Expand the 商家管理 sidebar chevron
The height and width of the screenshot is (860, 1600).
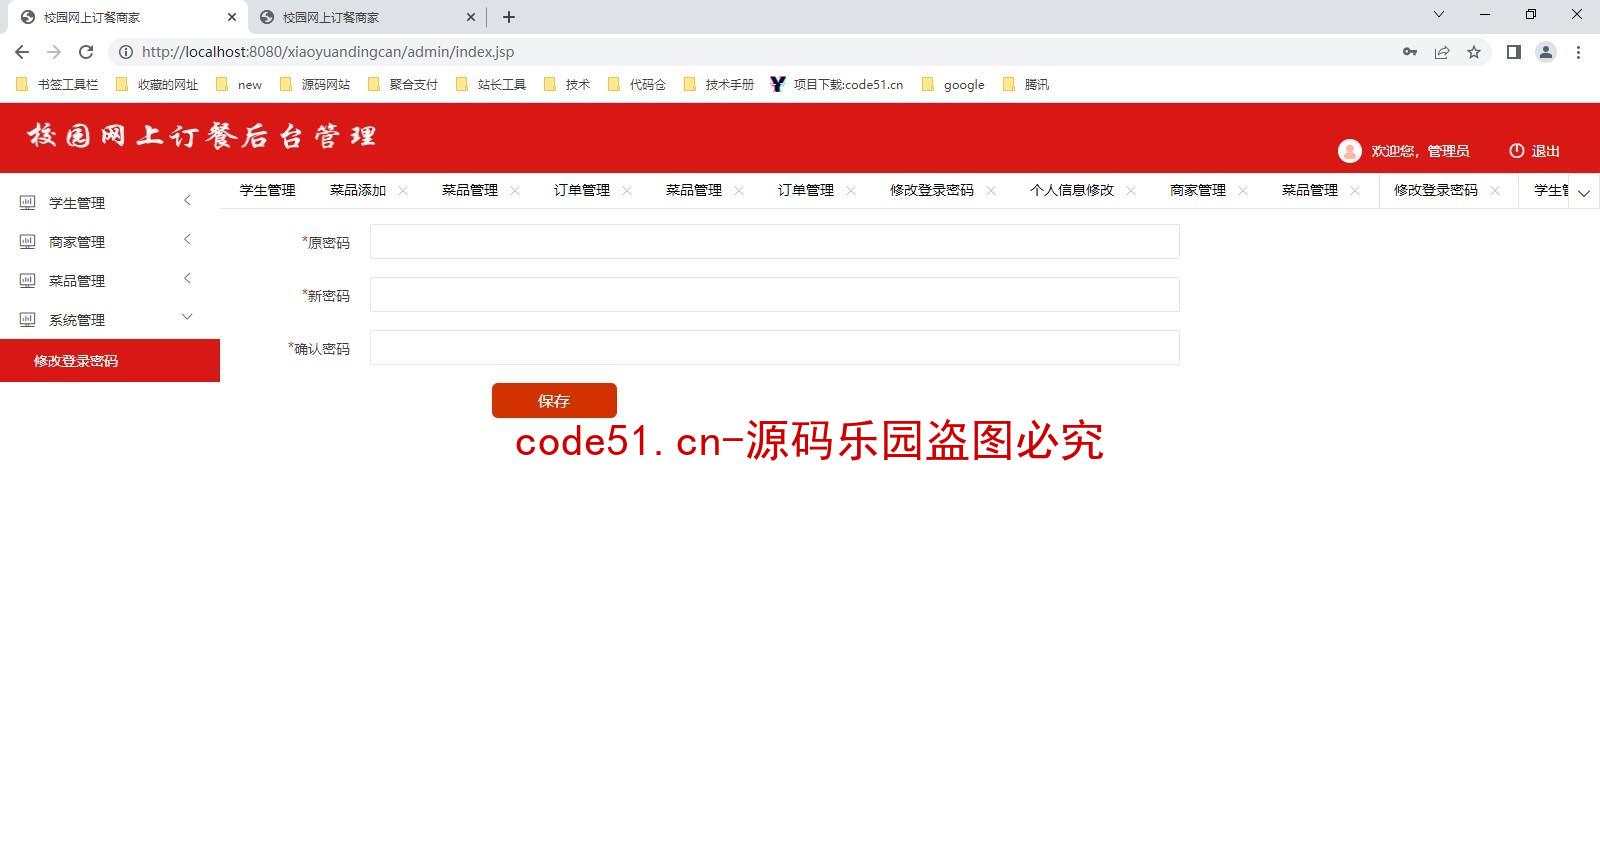(187, 240)
